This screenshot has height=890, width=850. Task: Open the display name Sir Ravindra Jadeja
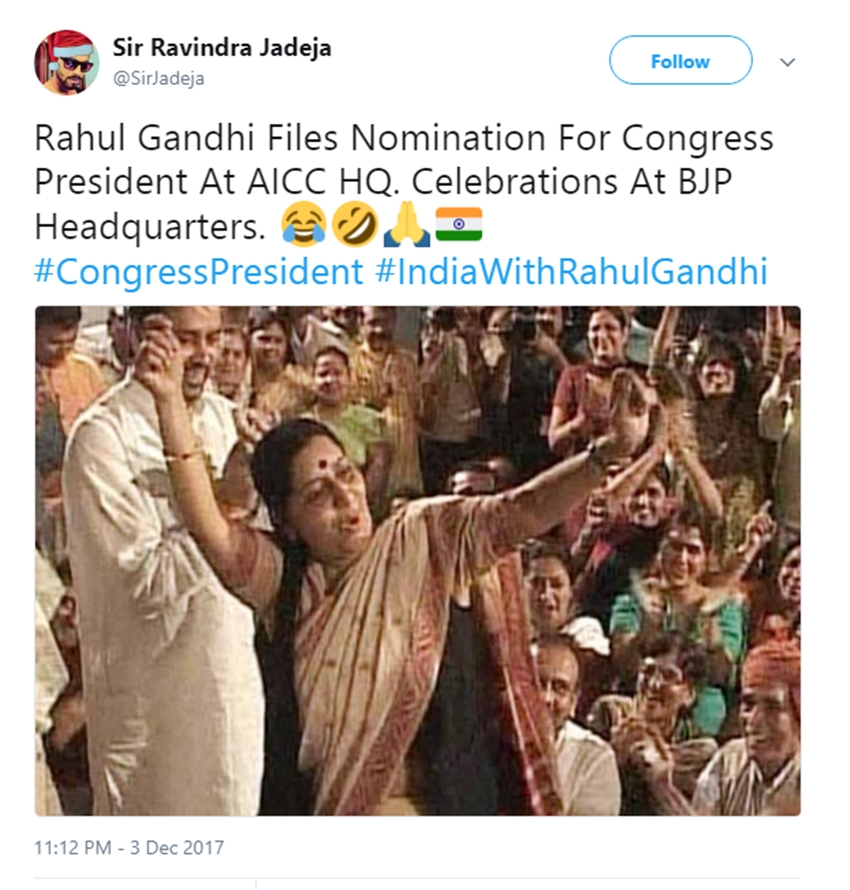click(x=221, y=48)
